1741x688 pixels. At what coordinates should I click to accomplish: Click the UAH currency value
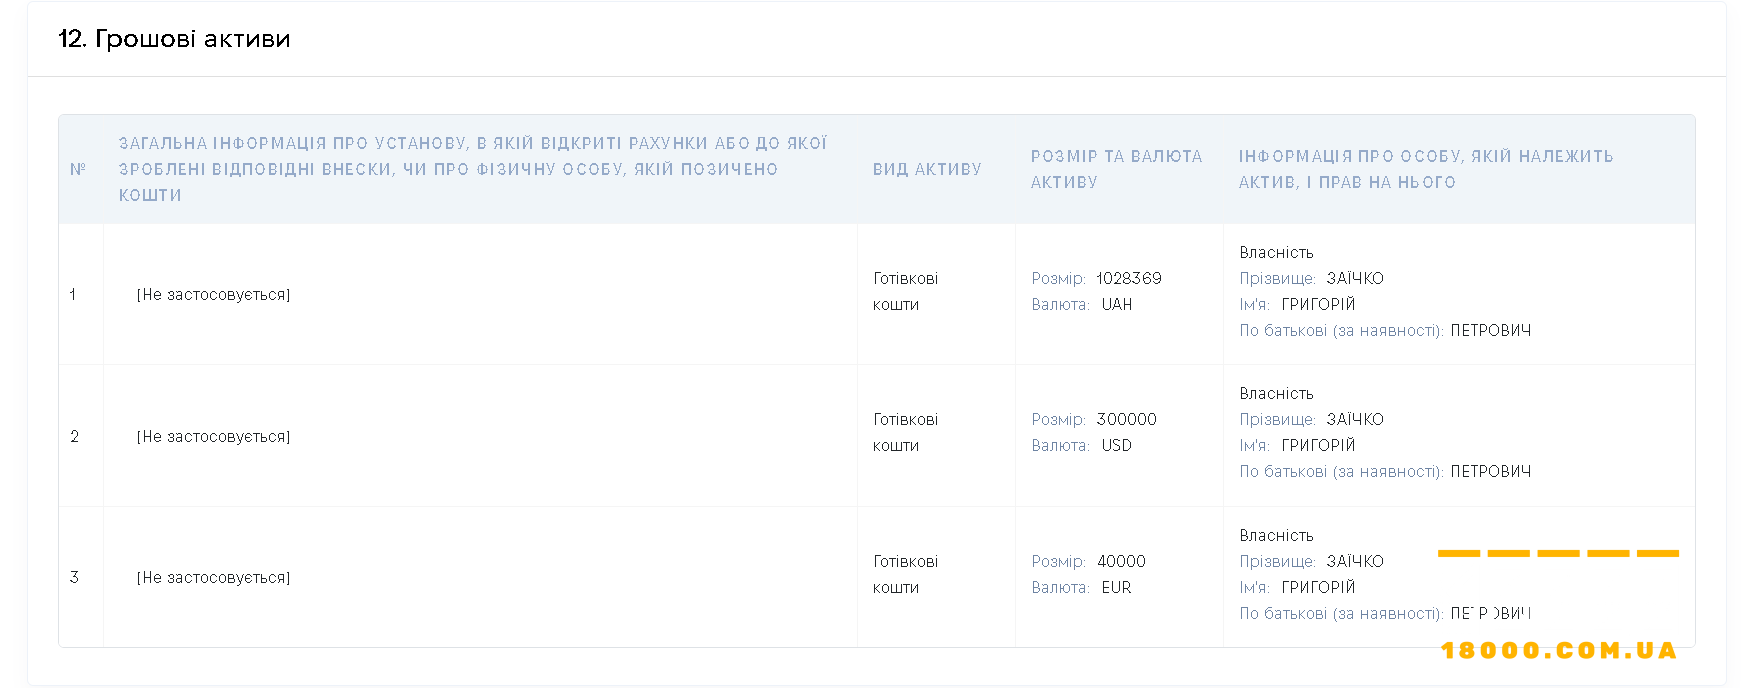point(1117,304)
